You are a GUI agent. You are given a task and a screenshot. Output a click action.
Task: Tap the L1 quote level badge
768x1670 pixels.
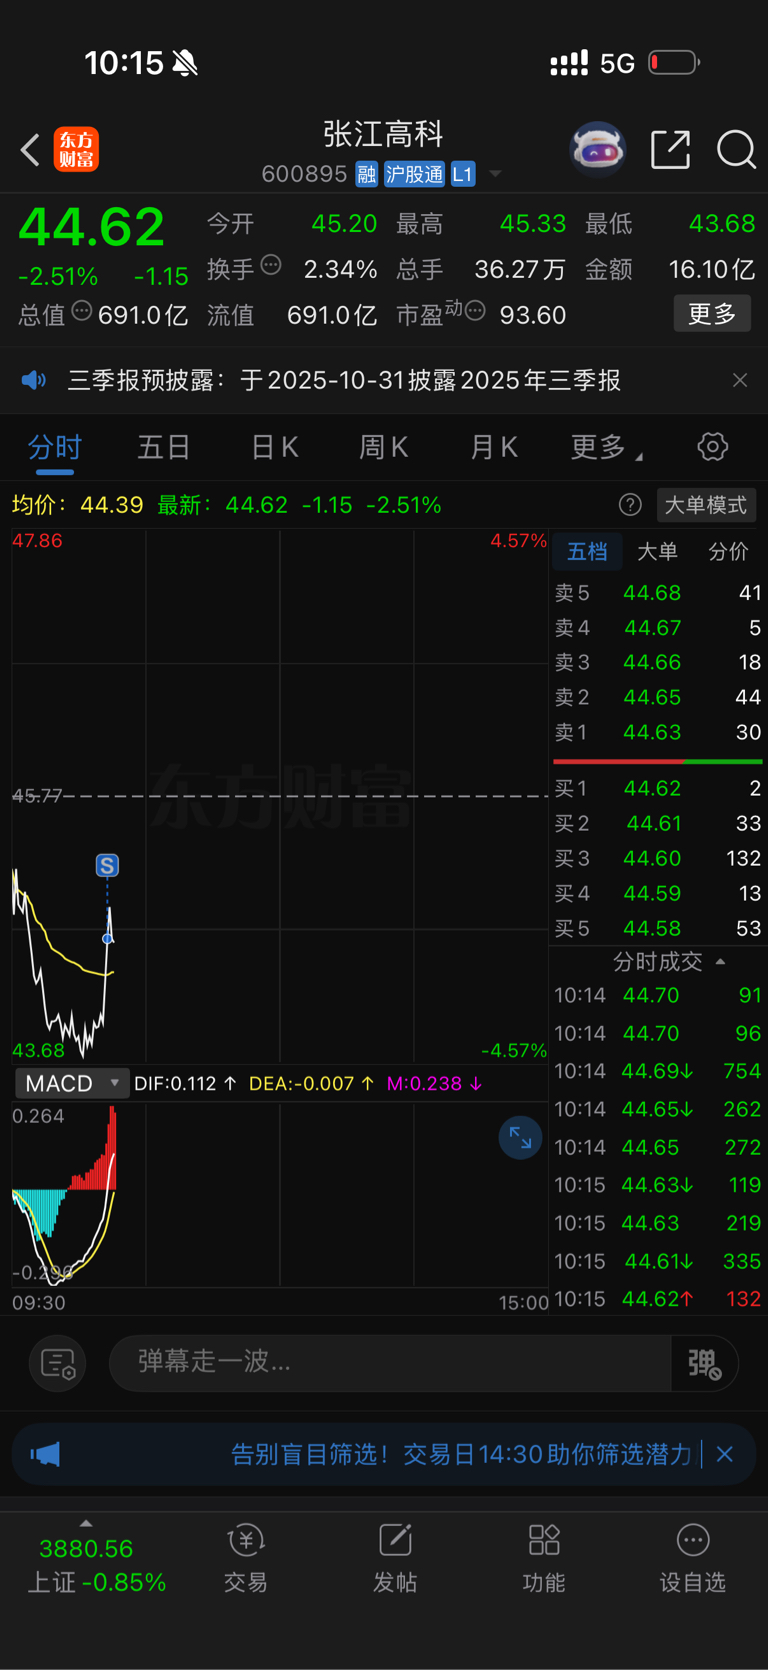462,174
